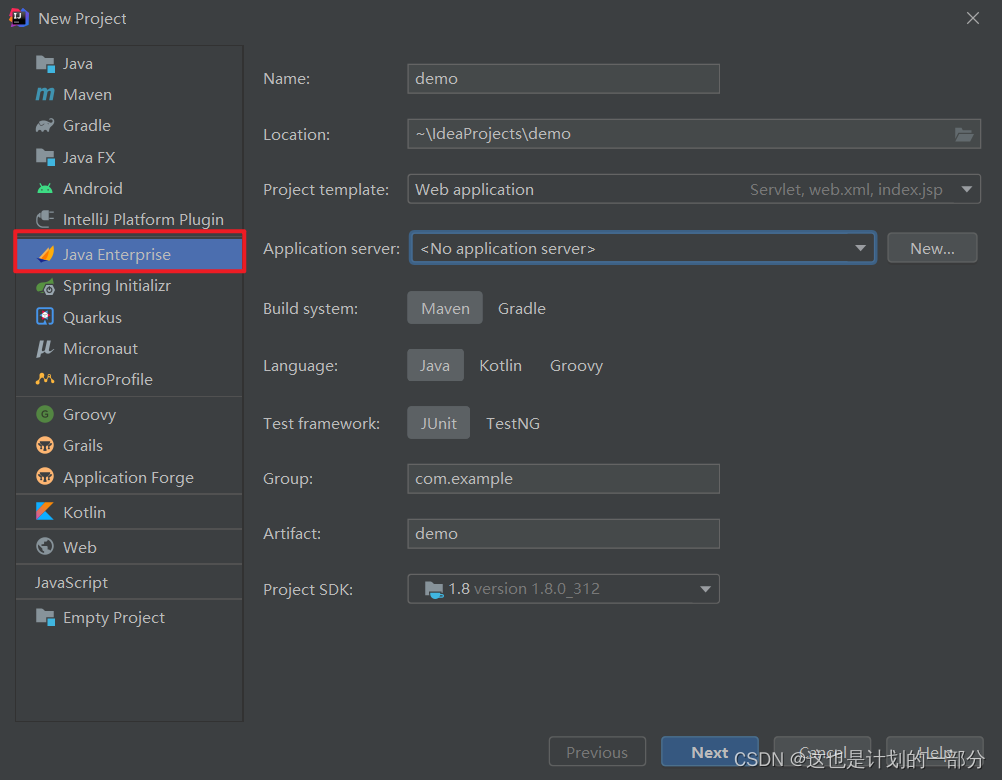The height and width of the screenshot is (780, 1002).
Task: Click the IntelliJ IDEA logo in title bar
Action: click(19, 18)
